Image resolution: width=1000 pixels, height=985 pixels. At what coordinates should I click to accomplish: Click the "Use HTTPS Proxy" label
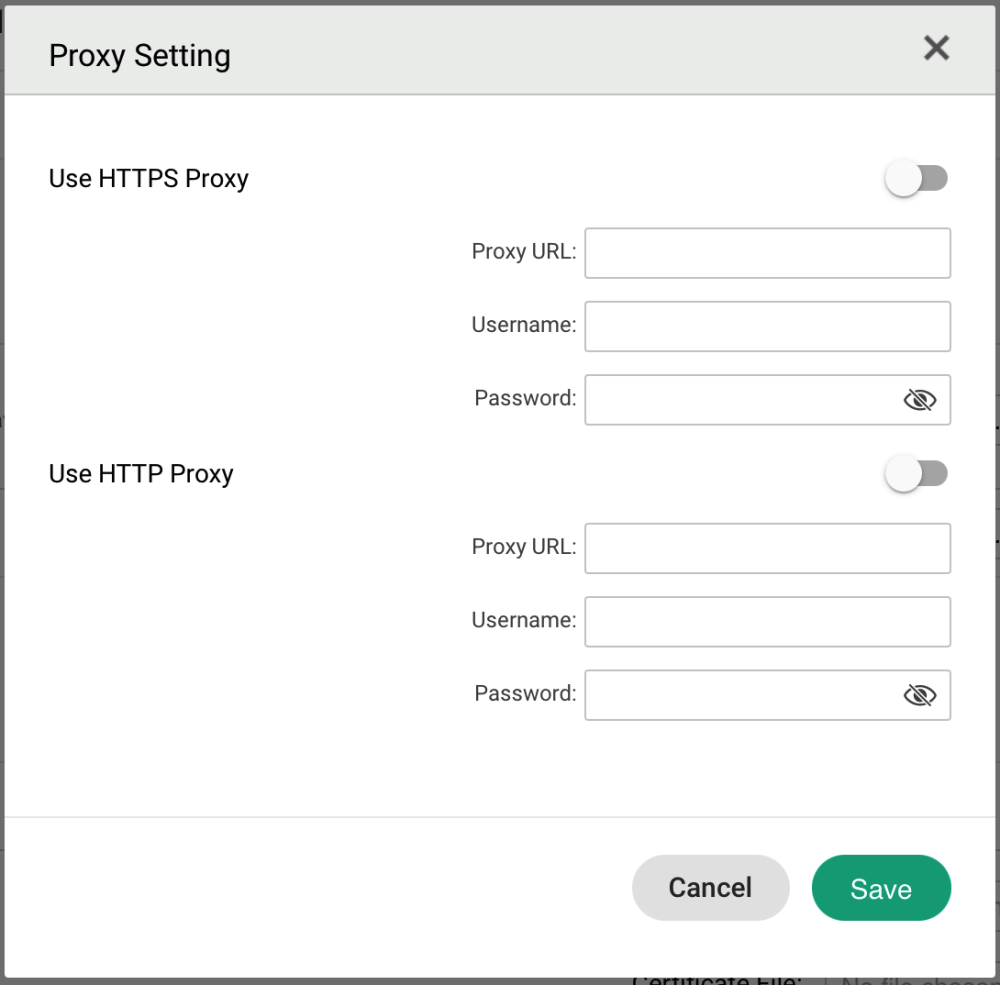click(x=149, y=179)
